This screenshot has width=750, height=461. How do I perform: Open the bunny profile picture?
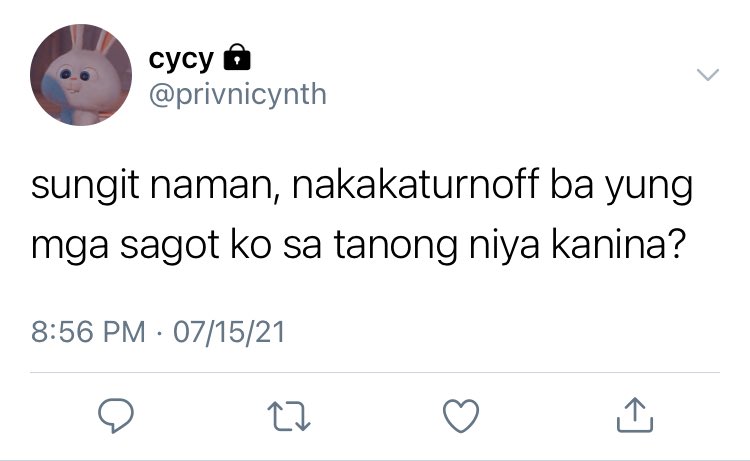81,75
